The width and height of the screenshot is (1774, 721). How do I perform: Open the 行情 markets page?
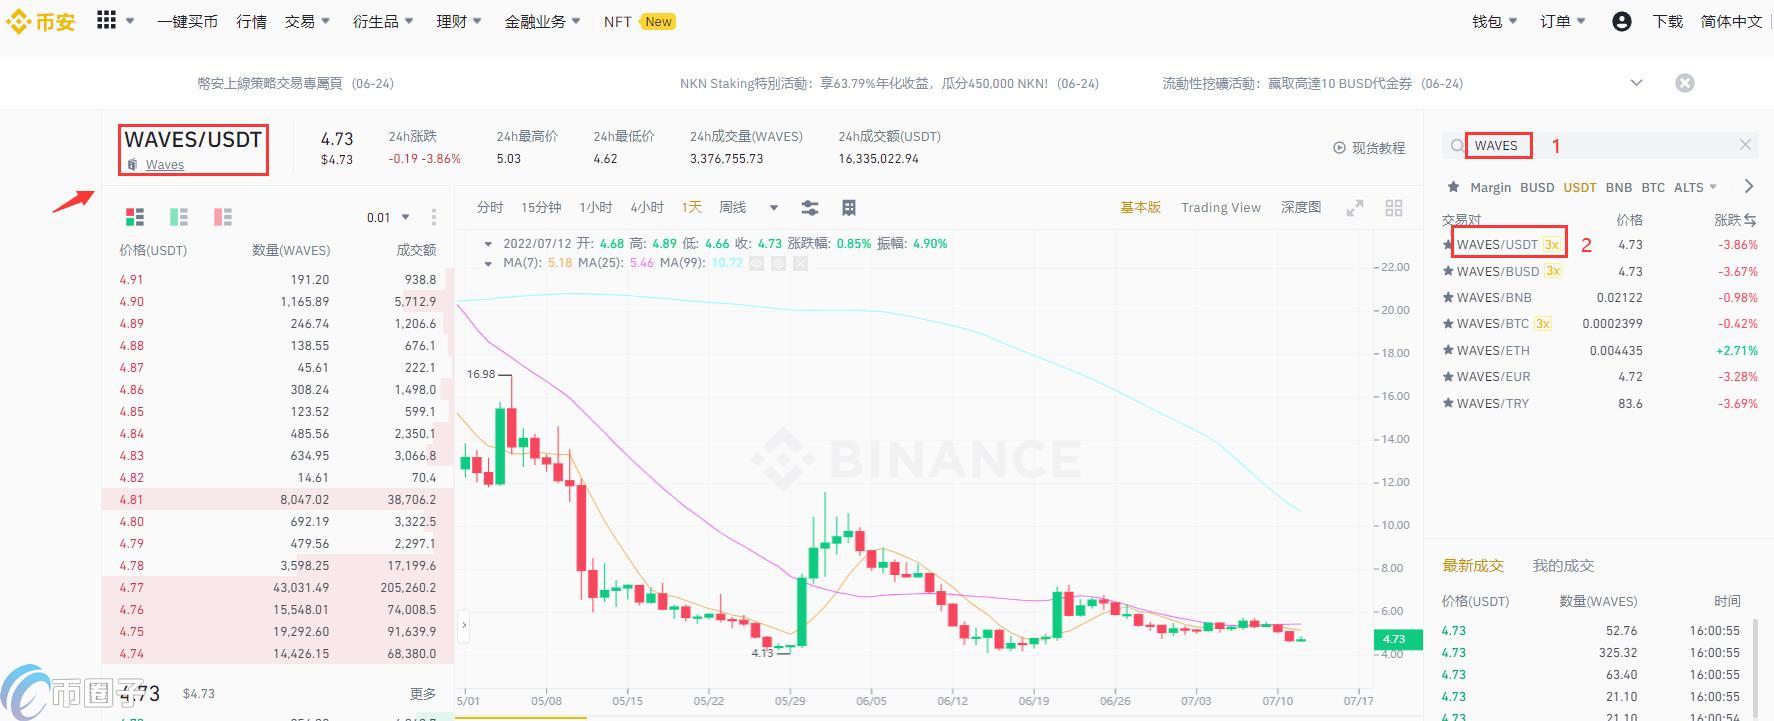point(251,21)
